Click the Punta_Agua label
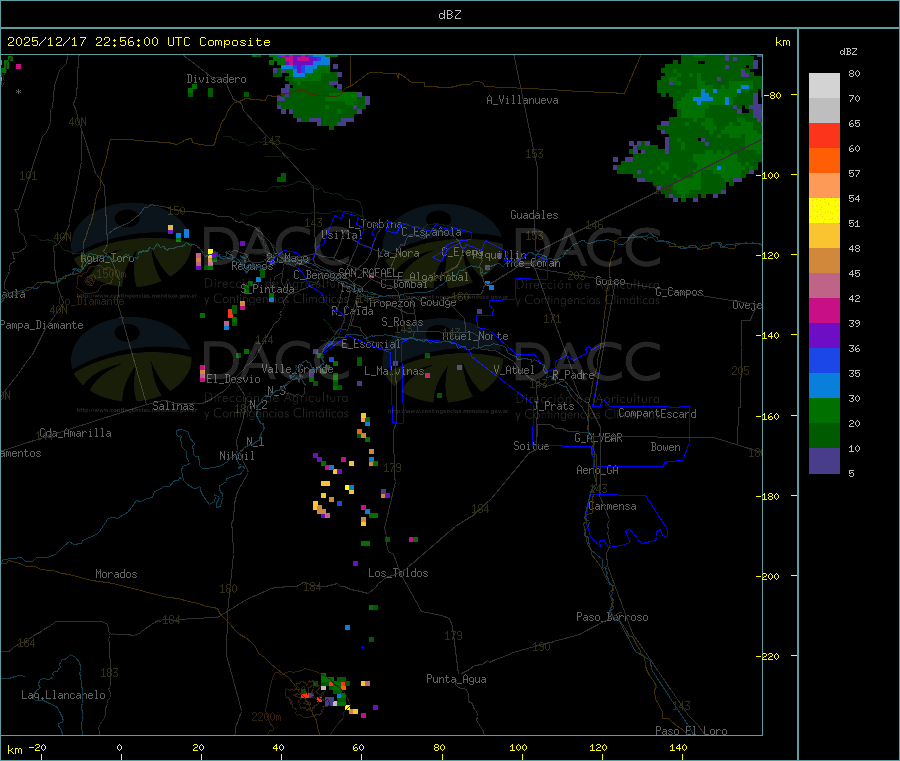900x761 pixels. (x=456, y=679)
